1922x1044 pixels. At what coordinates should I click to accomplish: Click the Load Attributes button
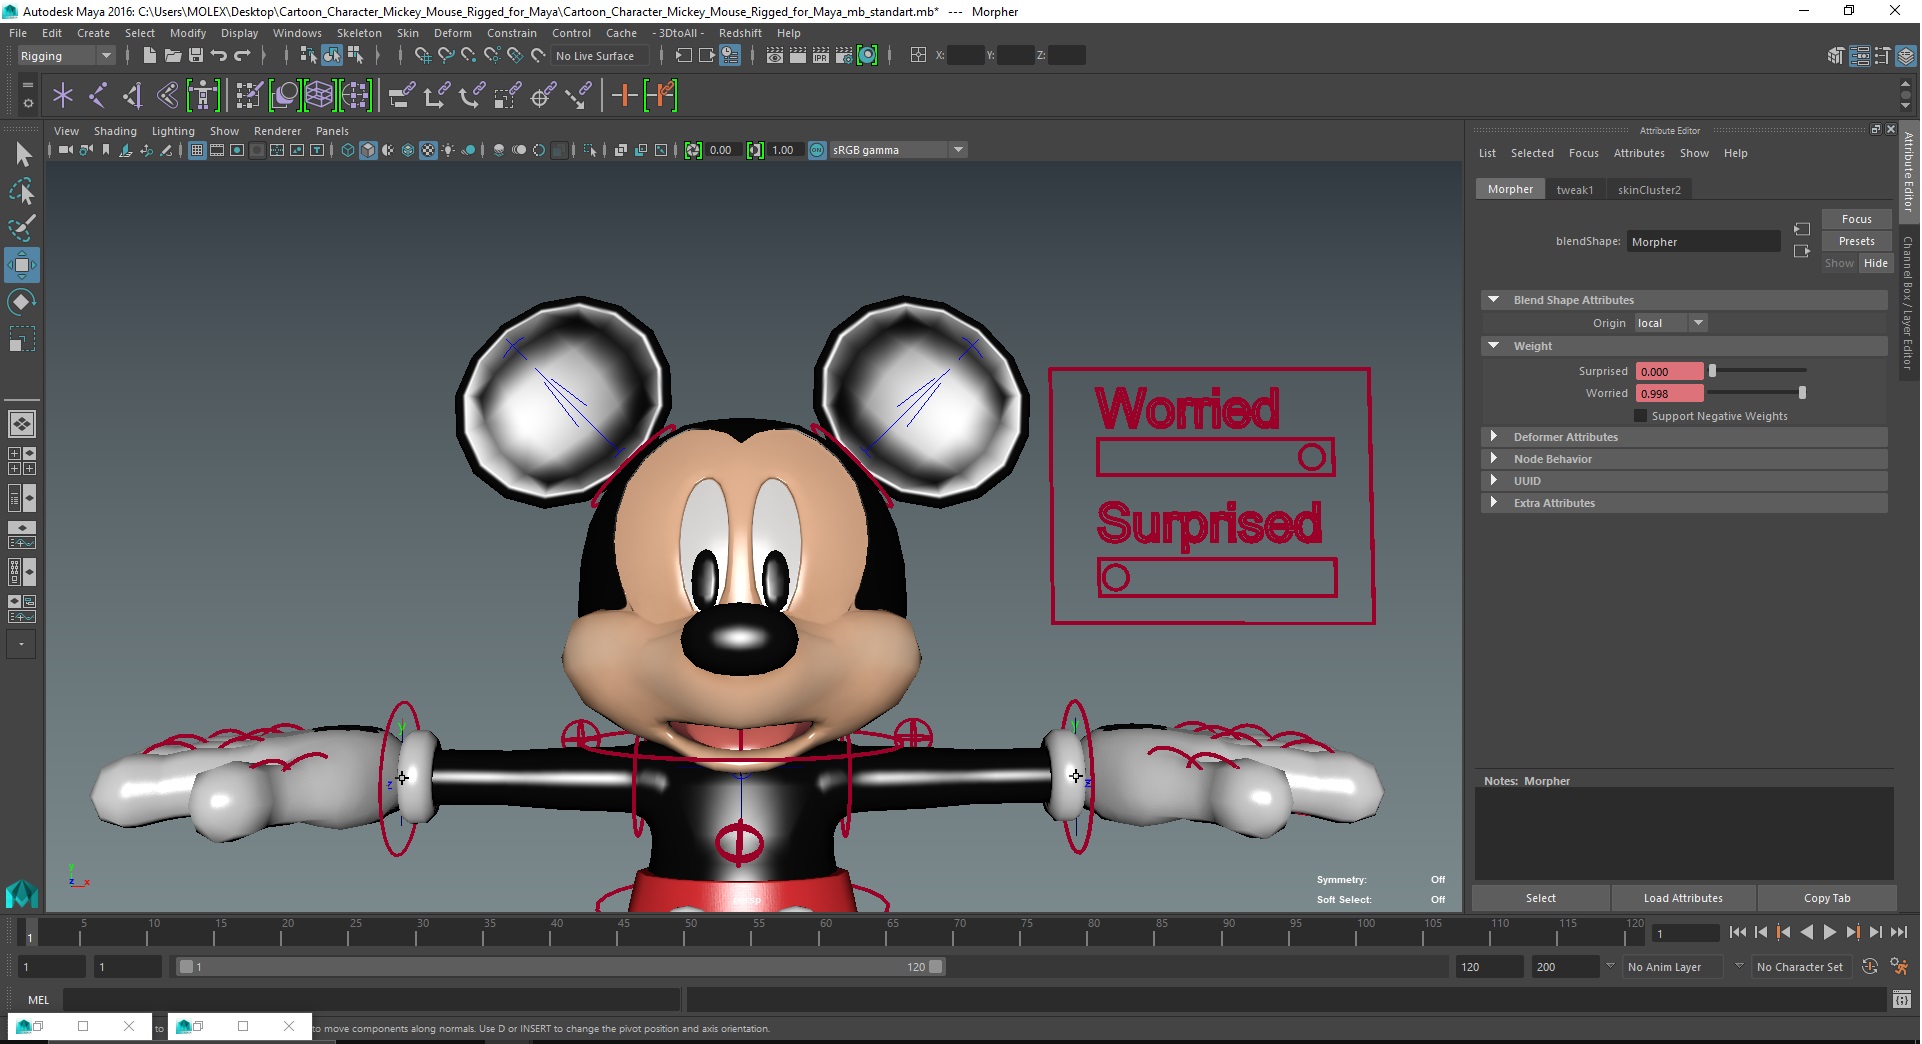pos(1683,898)
